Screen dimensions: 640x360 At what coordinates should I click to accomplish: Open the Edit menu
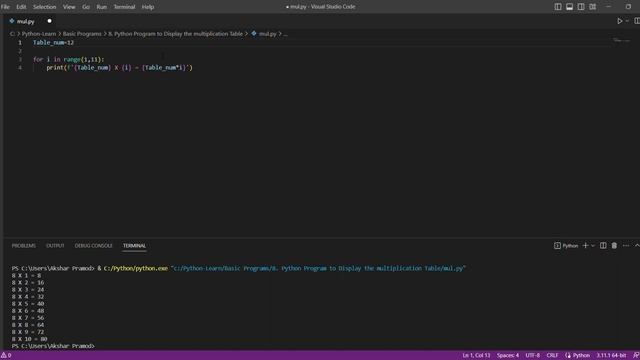pos(21,7)
